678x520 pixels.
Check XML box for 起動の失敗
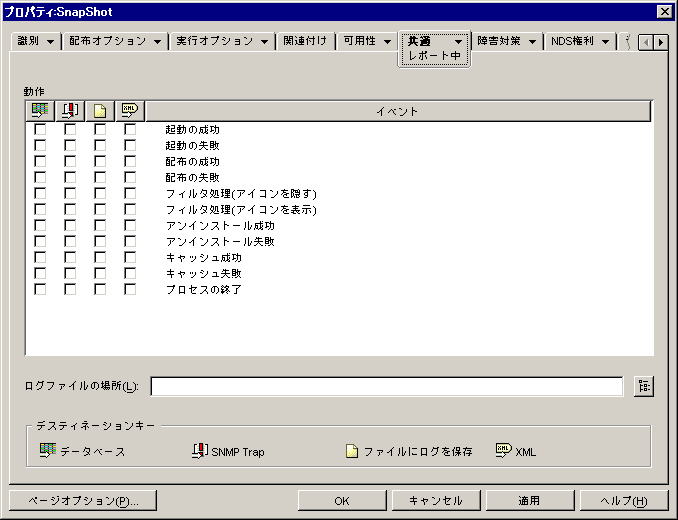point(130,145)
